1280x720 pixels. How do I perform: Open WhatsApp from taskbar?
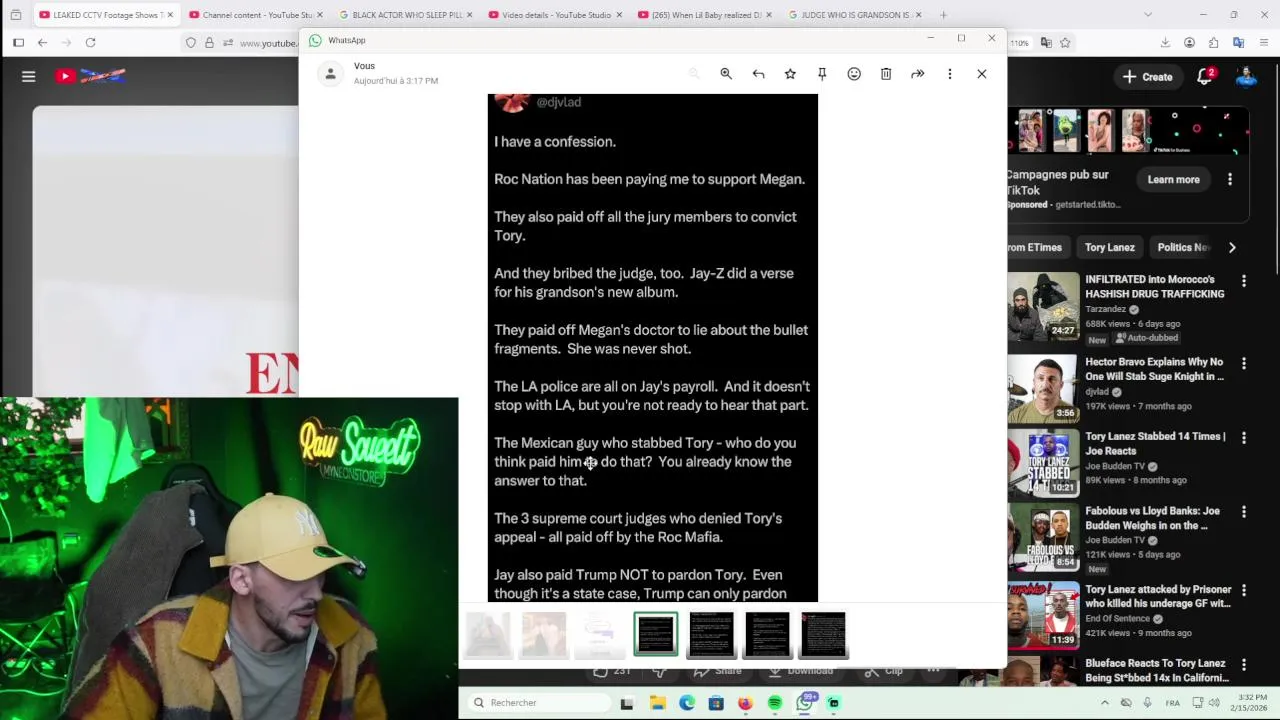pos(804,703)
